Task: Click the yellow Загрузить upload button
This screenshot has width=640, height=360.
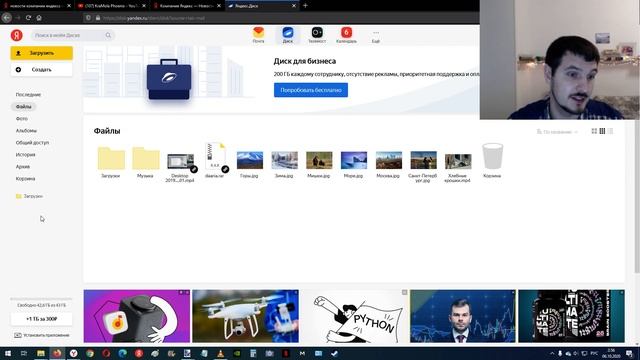Action: point(41,53)
